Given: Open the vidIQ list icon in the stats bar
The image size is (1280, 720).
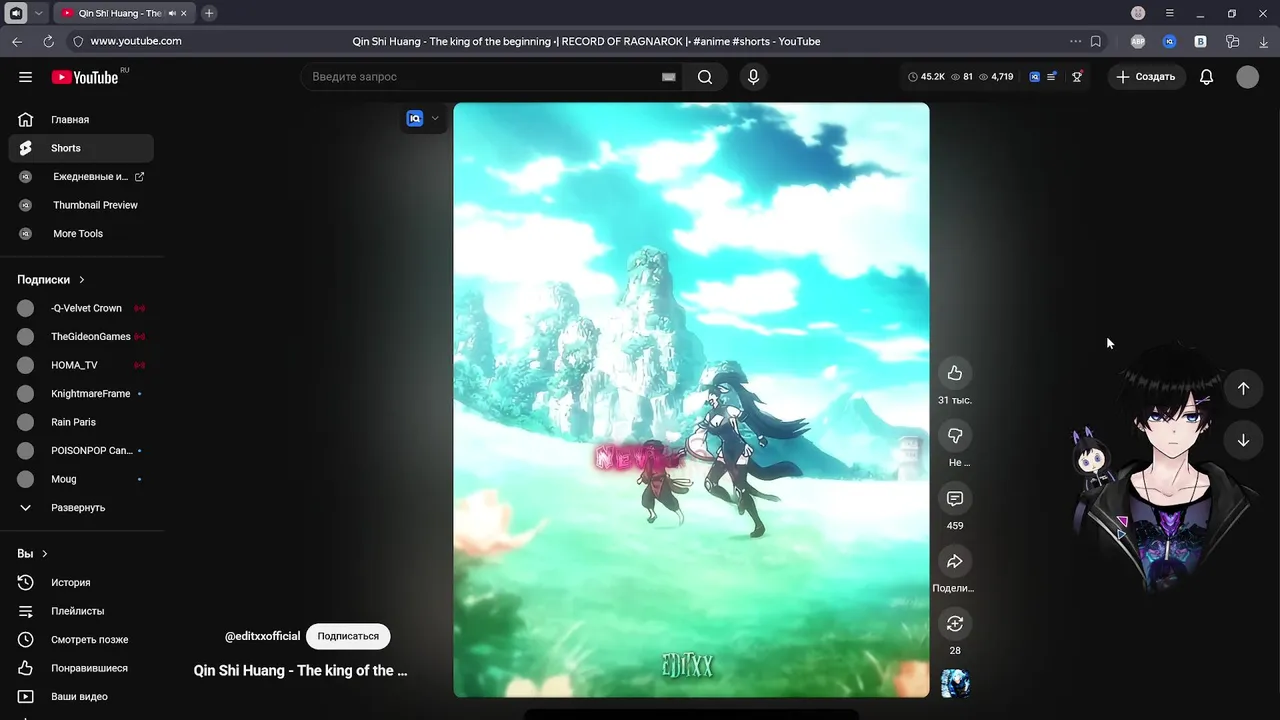Looking at the screenshot, I should pyautogui.click(x=1052, y=77).
